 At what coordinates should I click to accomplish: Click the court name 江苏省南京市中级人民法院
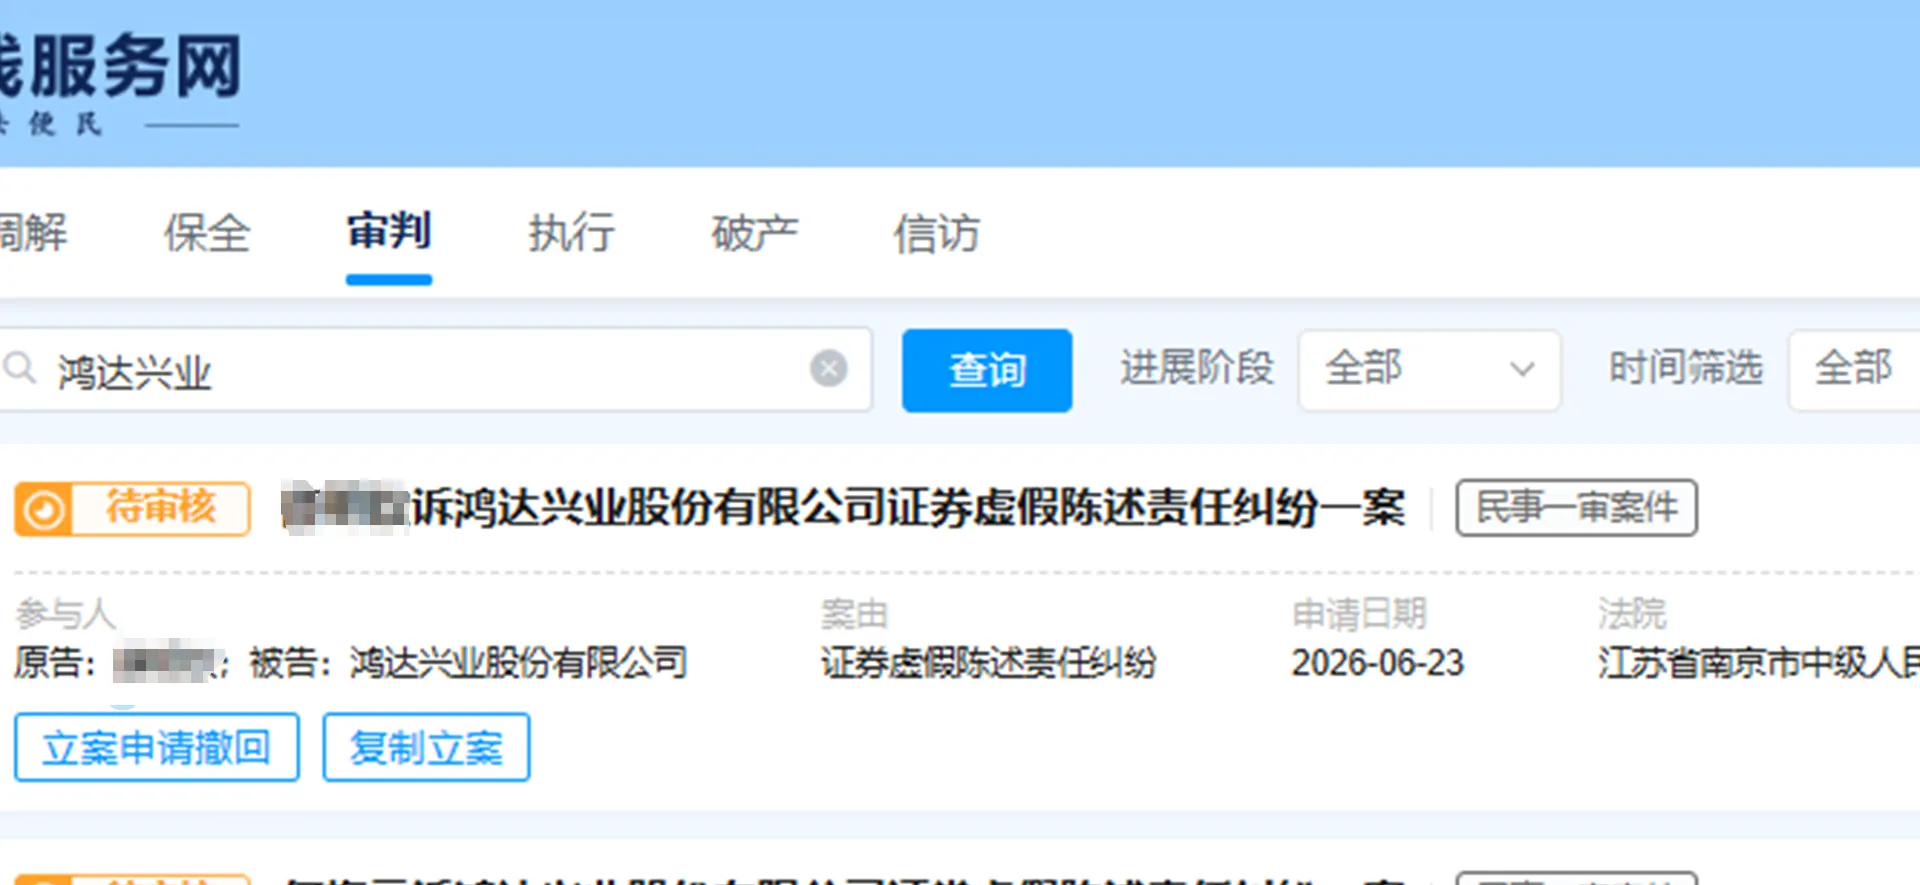pyautogui.click(x=1758, y=663)
